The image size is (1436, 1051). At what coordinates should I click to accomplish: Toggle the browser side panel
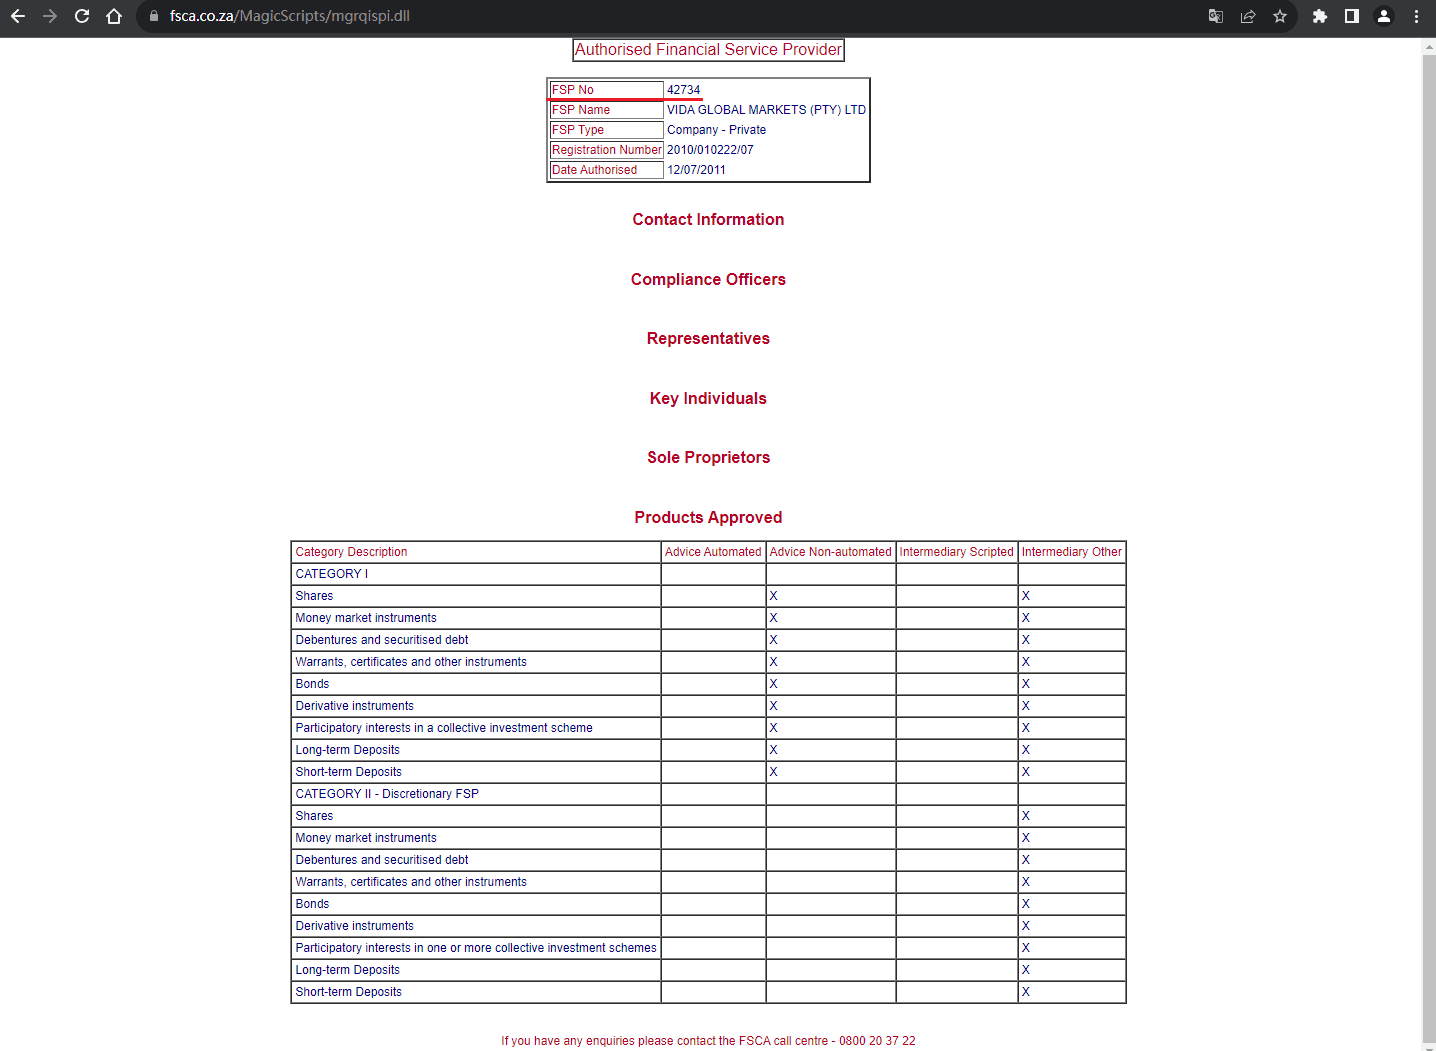tap(1352, 16)
